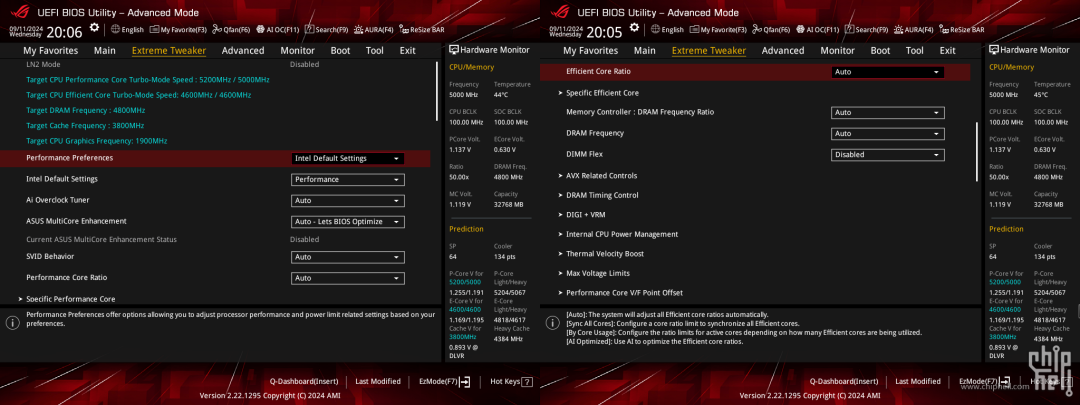Click the info icon beside right help text
Image resolution: width=1080 pixels, height=405 pixels.
[552, 322]
